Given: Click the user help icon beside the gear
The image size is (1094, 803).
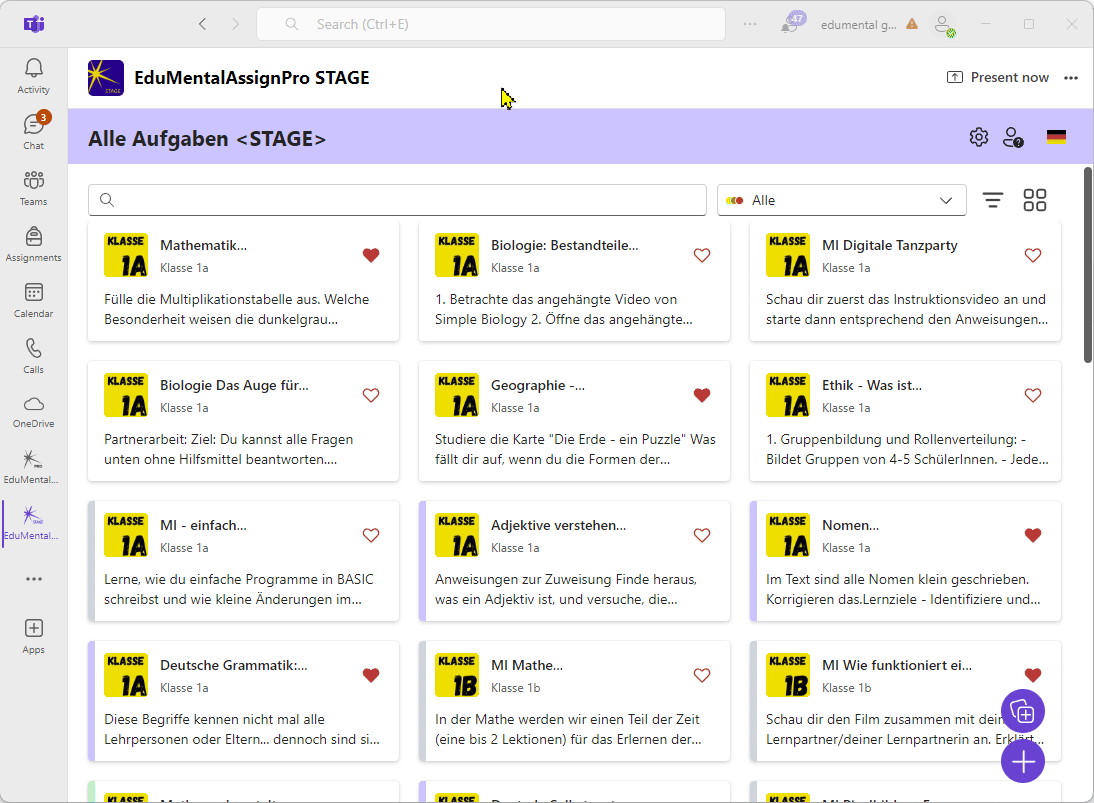Looking at the screenshot, I should tap(1013, 137).
